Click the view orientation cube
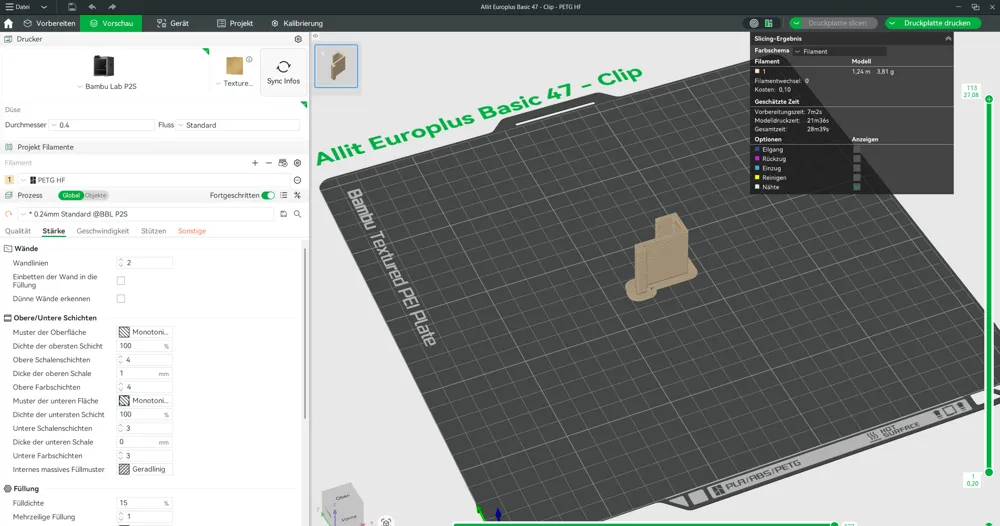This screenshot has height=526, width=1000. [342, 506]
